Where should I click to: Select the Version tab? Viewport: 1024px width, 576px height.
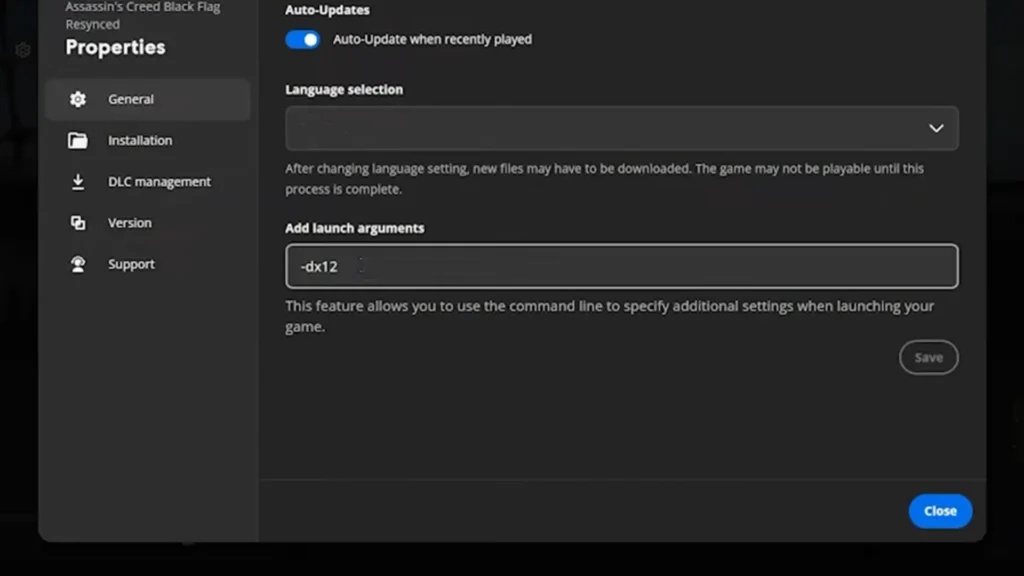[148, 223]
